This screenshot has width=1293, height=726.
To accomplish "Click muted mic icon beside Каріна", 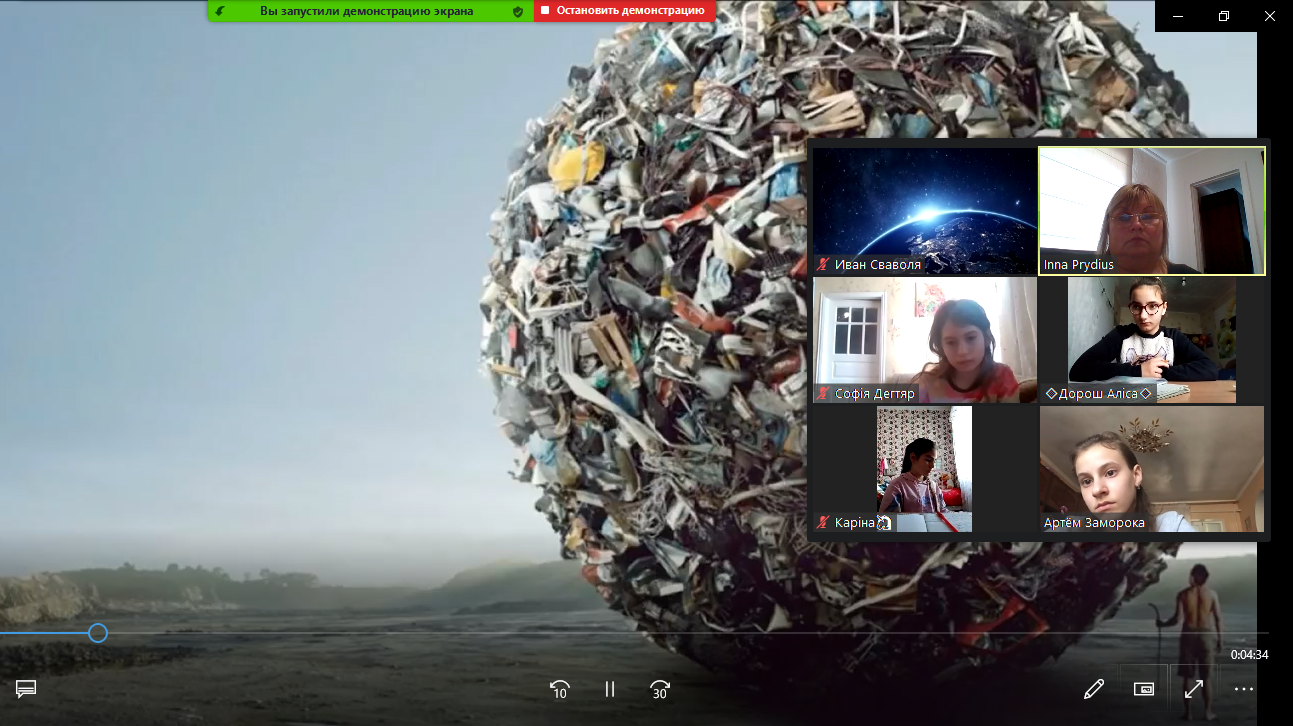I will pyautogui.click(x=824, y=523).
